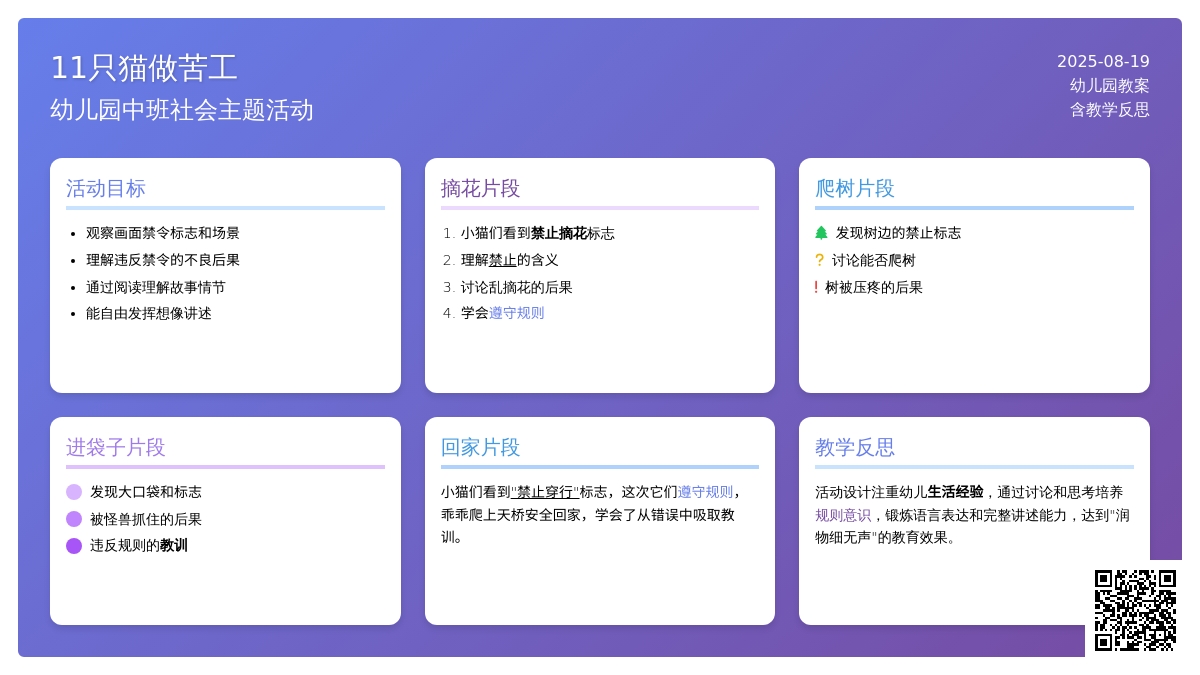The height and width of the screenshot is (675, 1200).
Task: Click the QR code image
Action: pos(1135,610)
